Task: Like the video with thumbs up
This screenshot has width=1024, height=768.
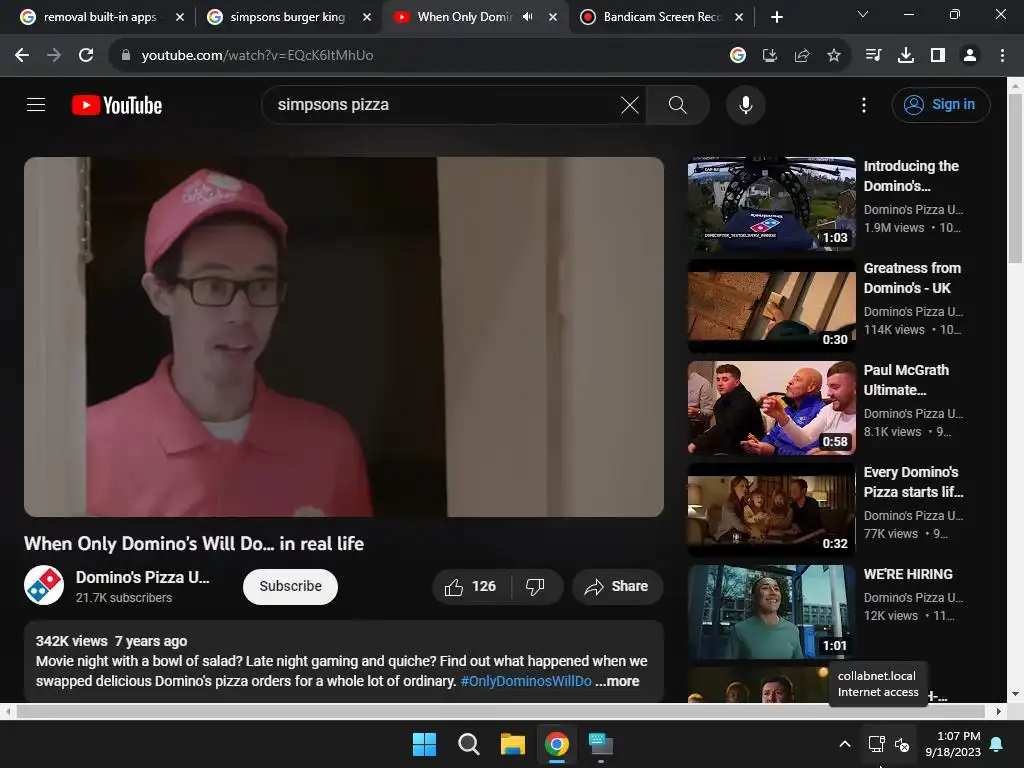Action: (x=472, y=586)
